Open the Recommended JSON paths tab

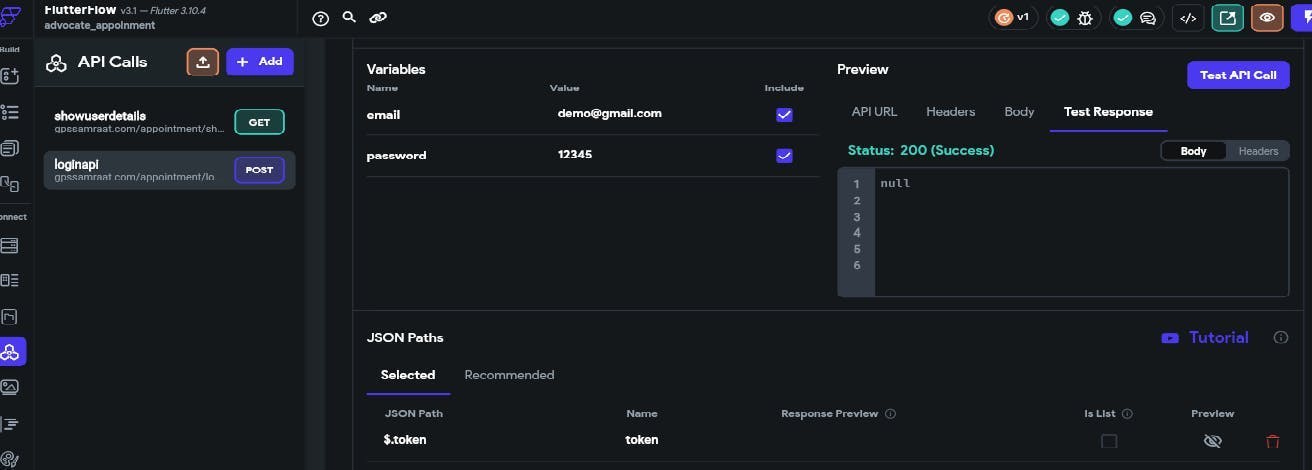point(509,375)
